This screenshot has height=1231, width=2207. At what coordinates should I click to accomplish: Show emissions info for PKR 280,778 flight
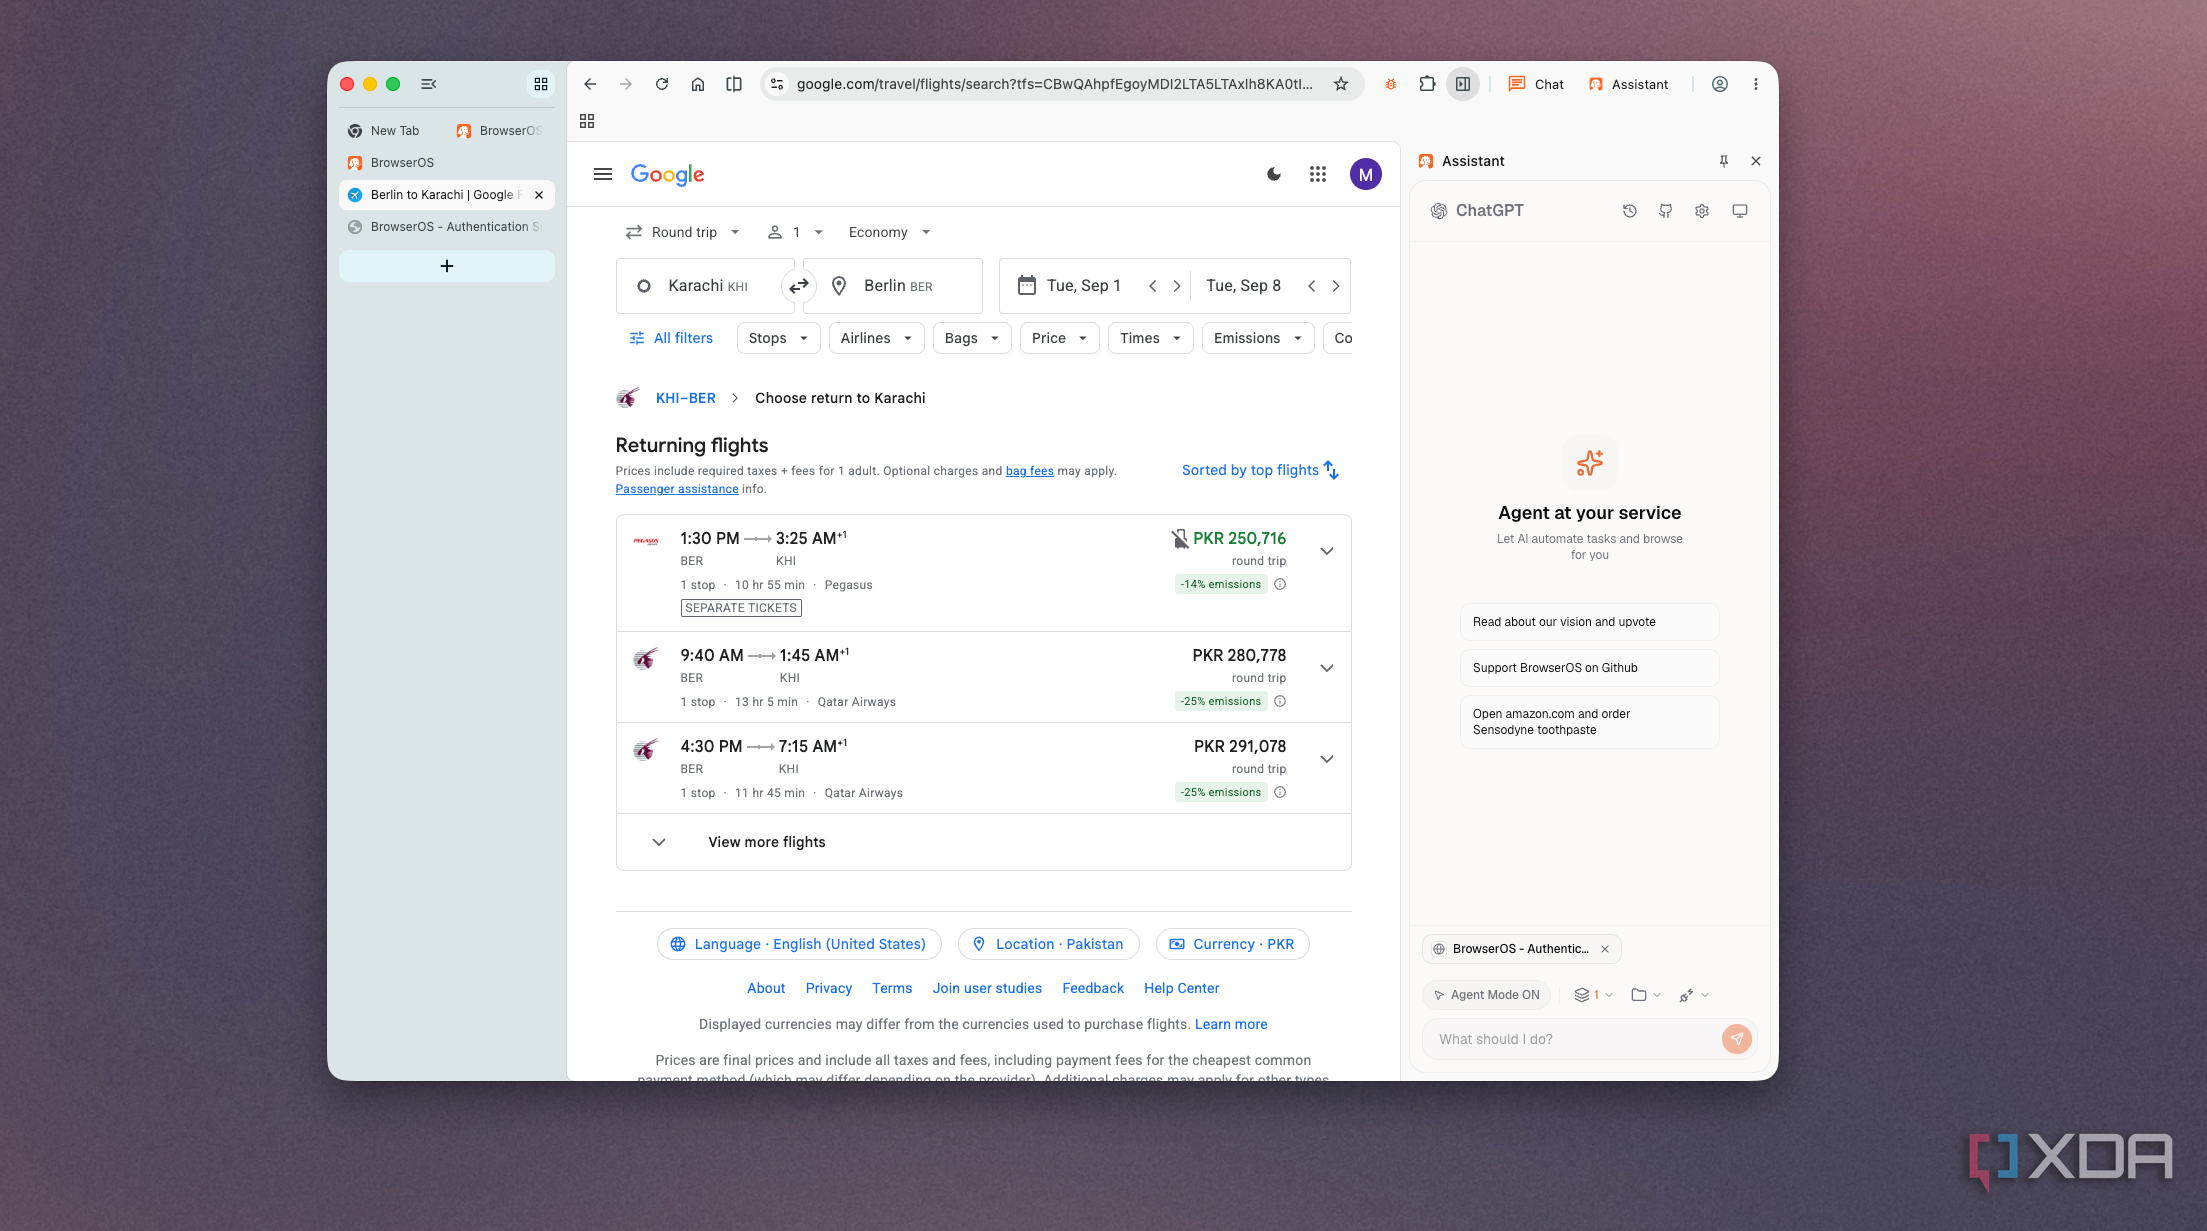[1280, 701]
